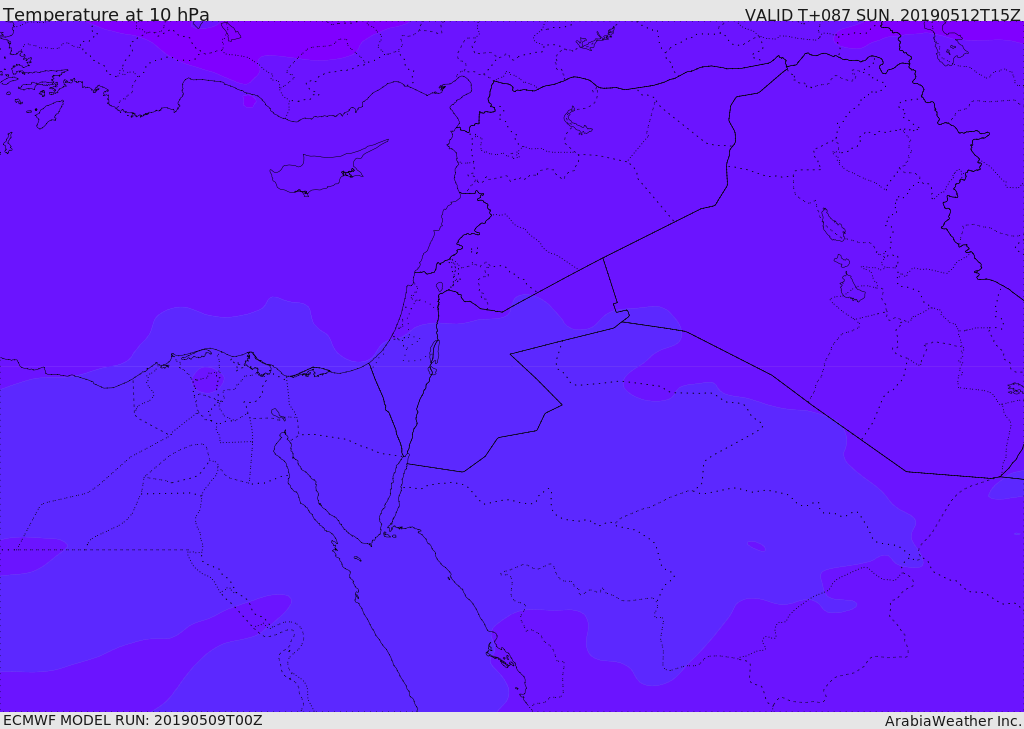Viewport: 1024px width, 729px height.
Task: Click the 'ArabiaWeather Inc' credit text
Action: pyautogui.click(x=952, y=721)
